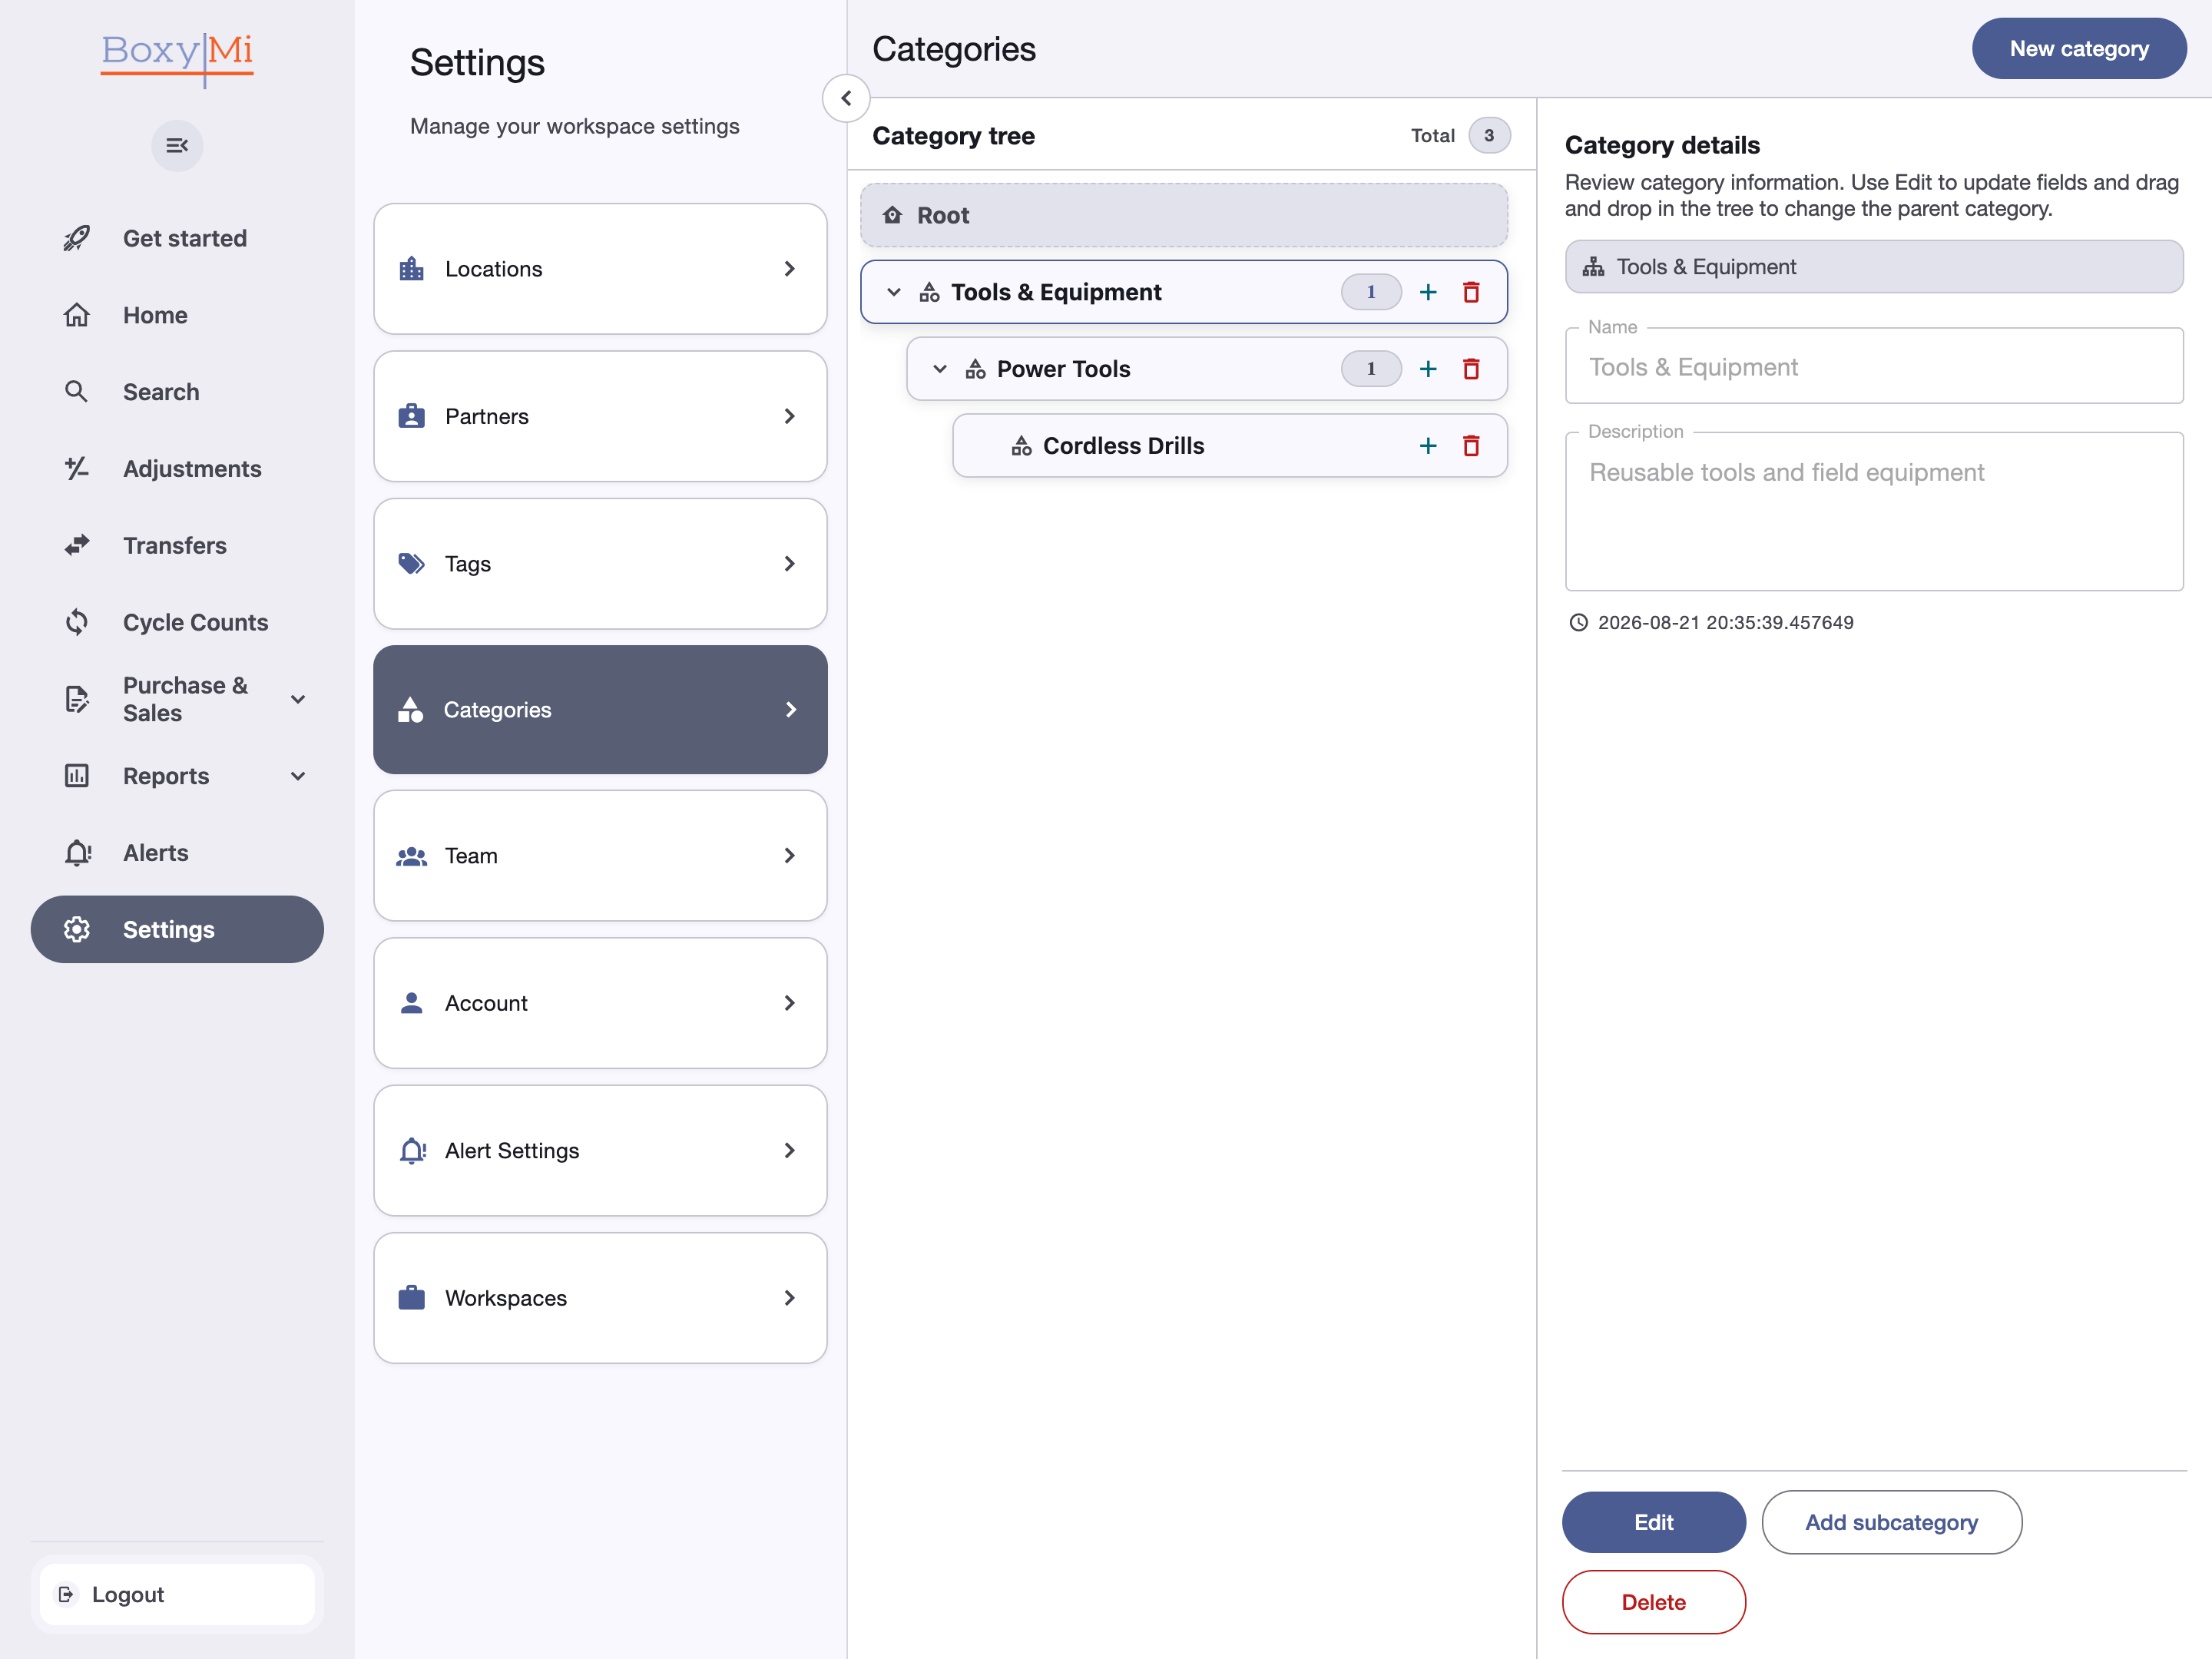Click the Edit button
2212x1659 pixels.
pos(1654,1522)
